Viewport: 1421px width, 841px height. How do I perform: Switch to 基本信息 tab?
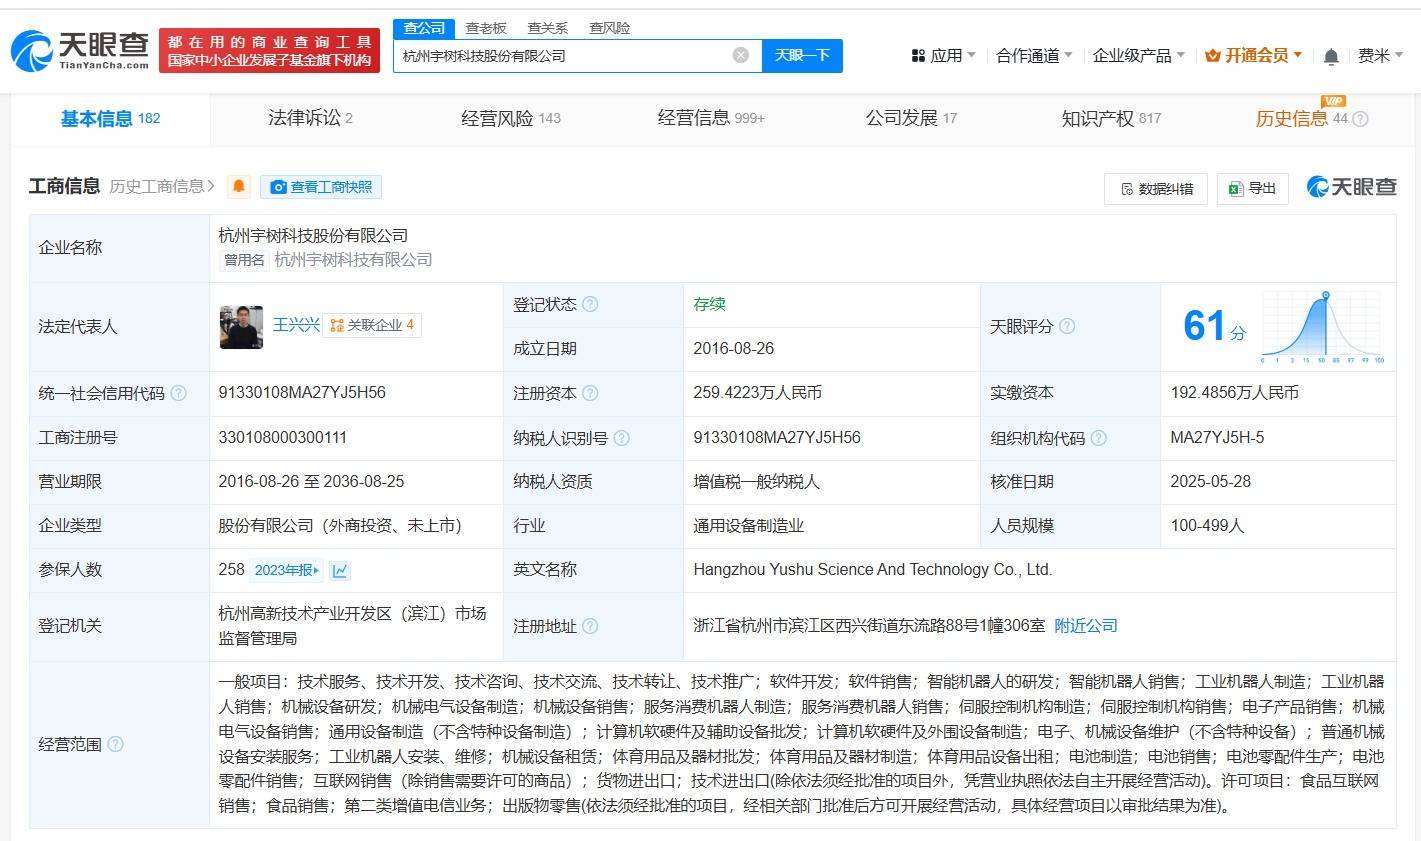(x=110, y=119)
